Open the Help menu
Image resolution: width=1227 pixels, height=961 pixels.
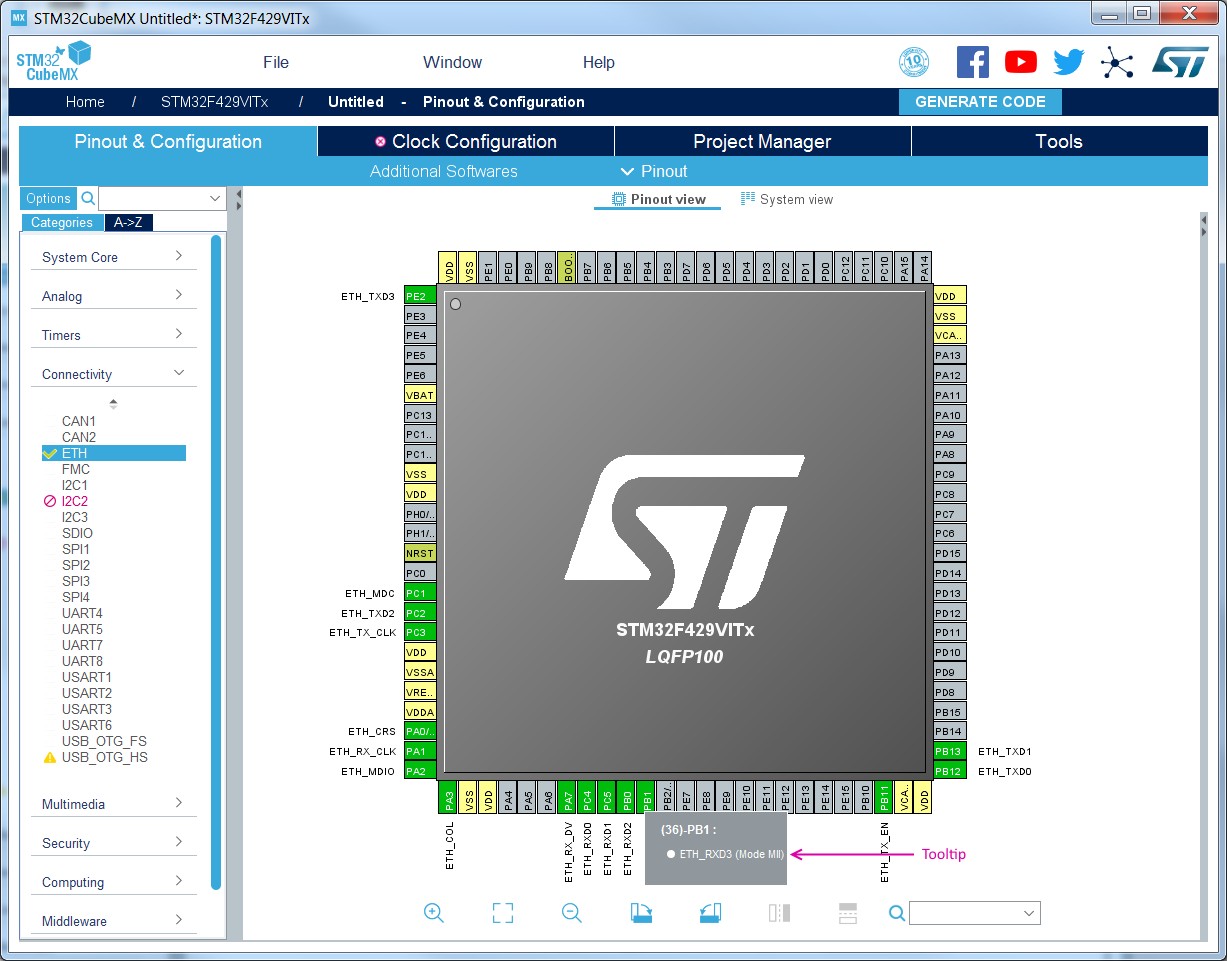(x=598, y=62)
